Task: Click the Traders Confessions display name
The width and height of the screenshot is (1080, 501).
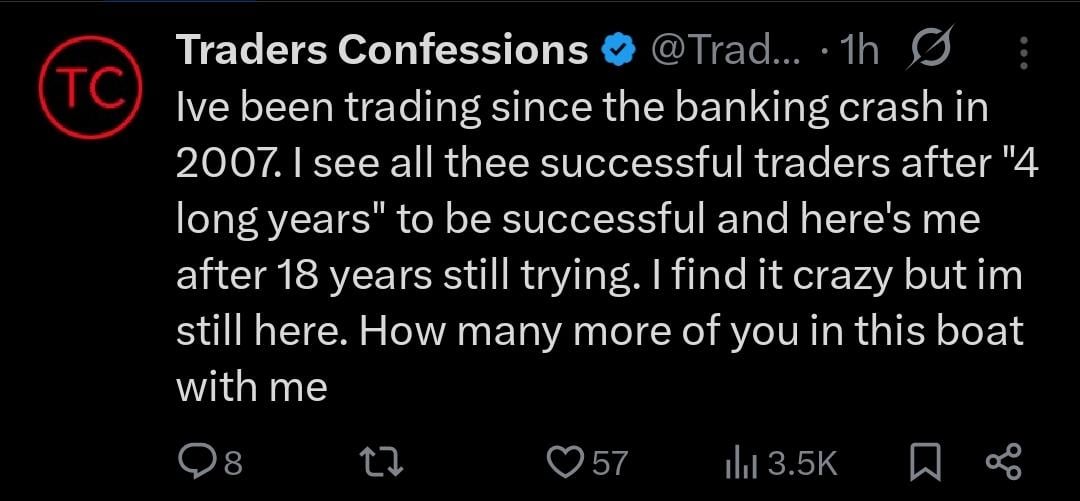Action: 381,50
